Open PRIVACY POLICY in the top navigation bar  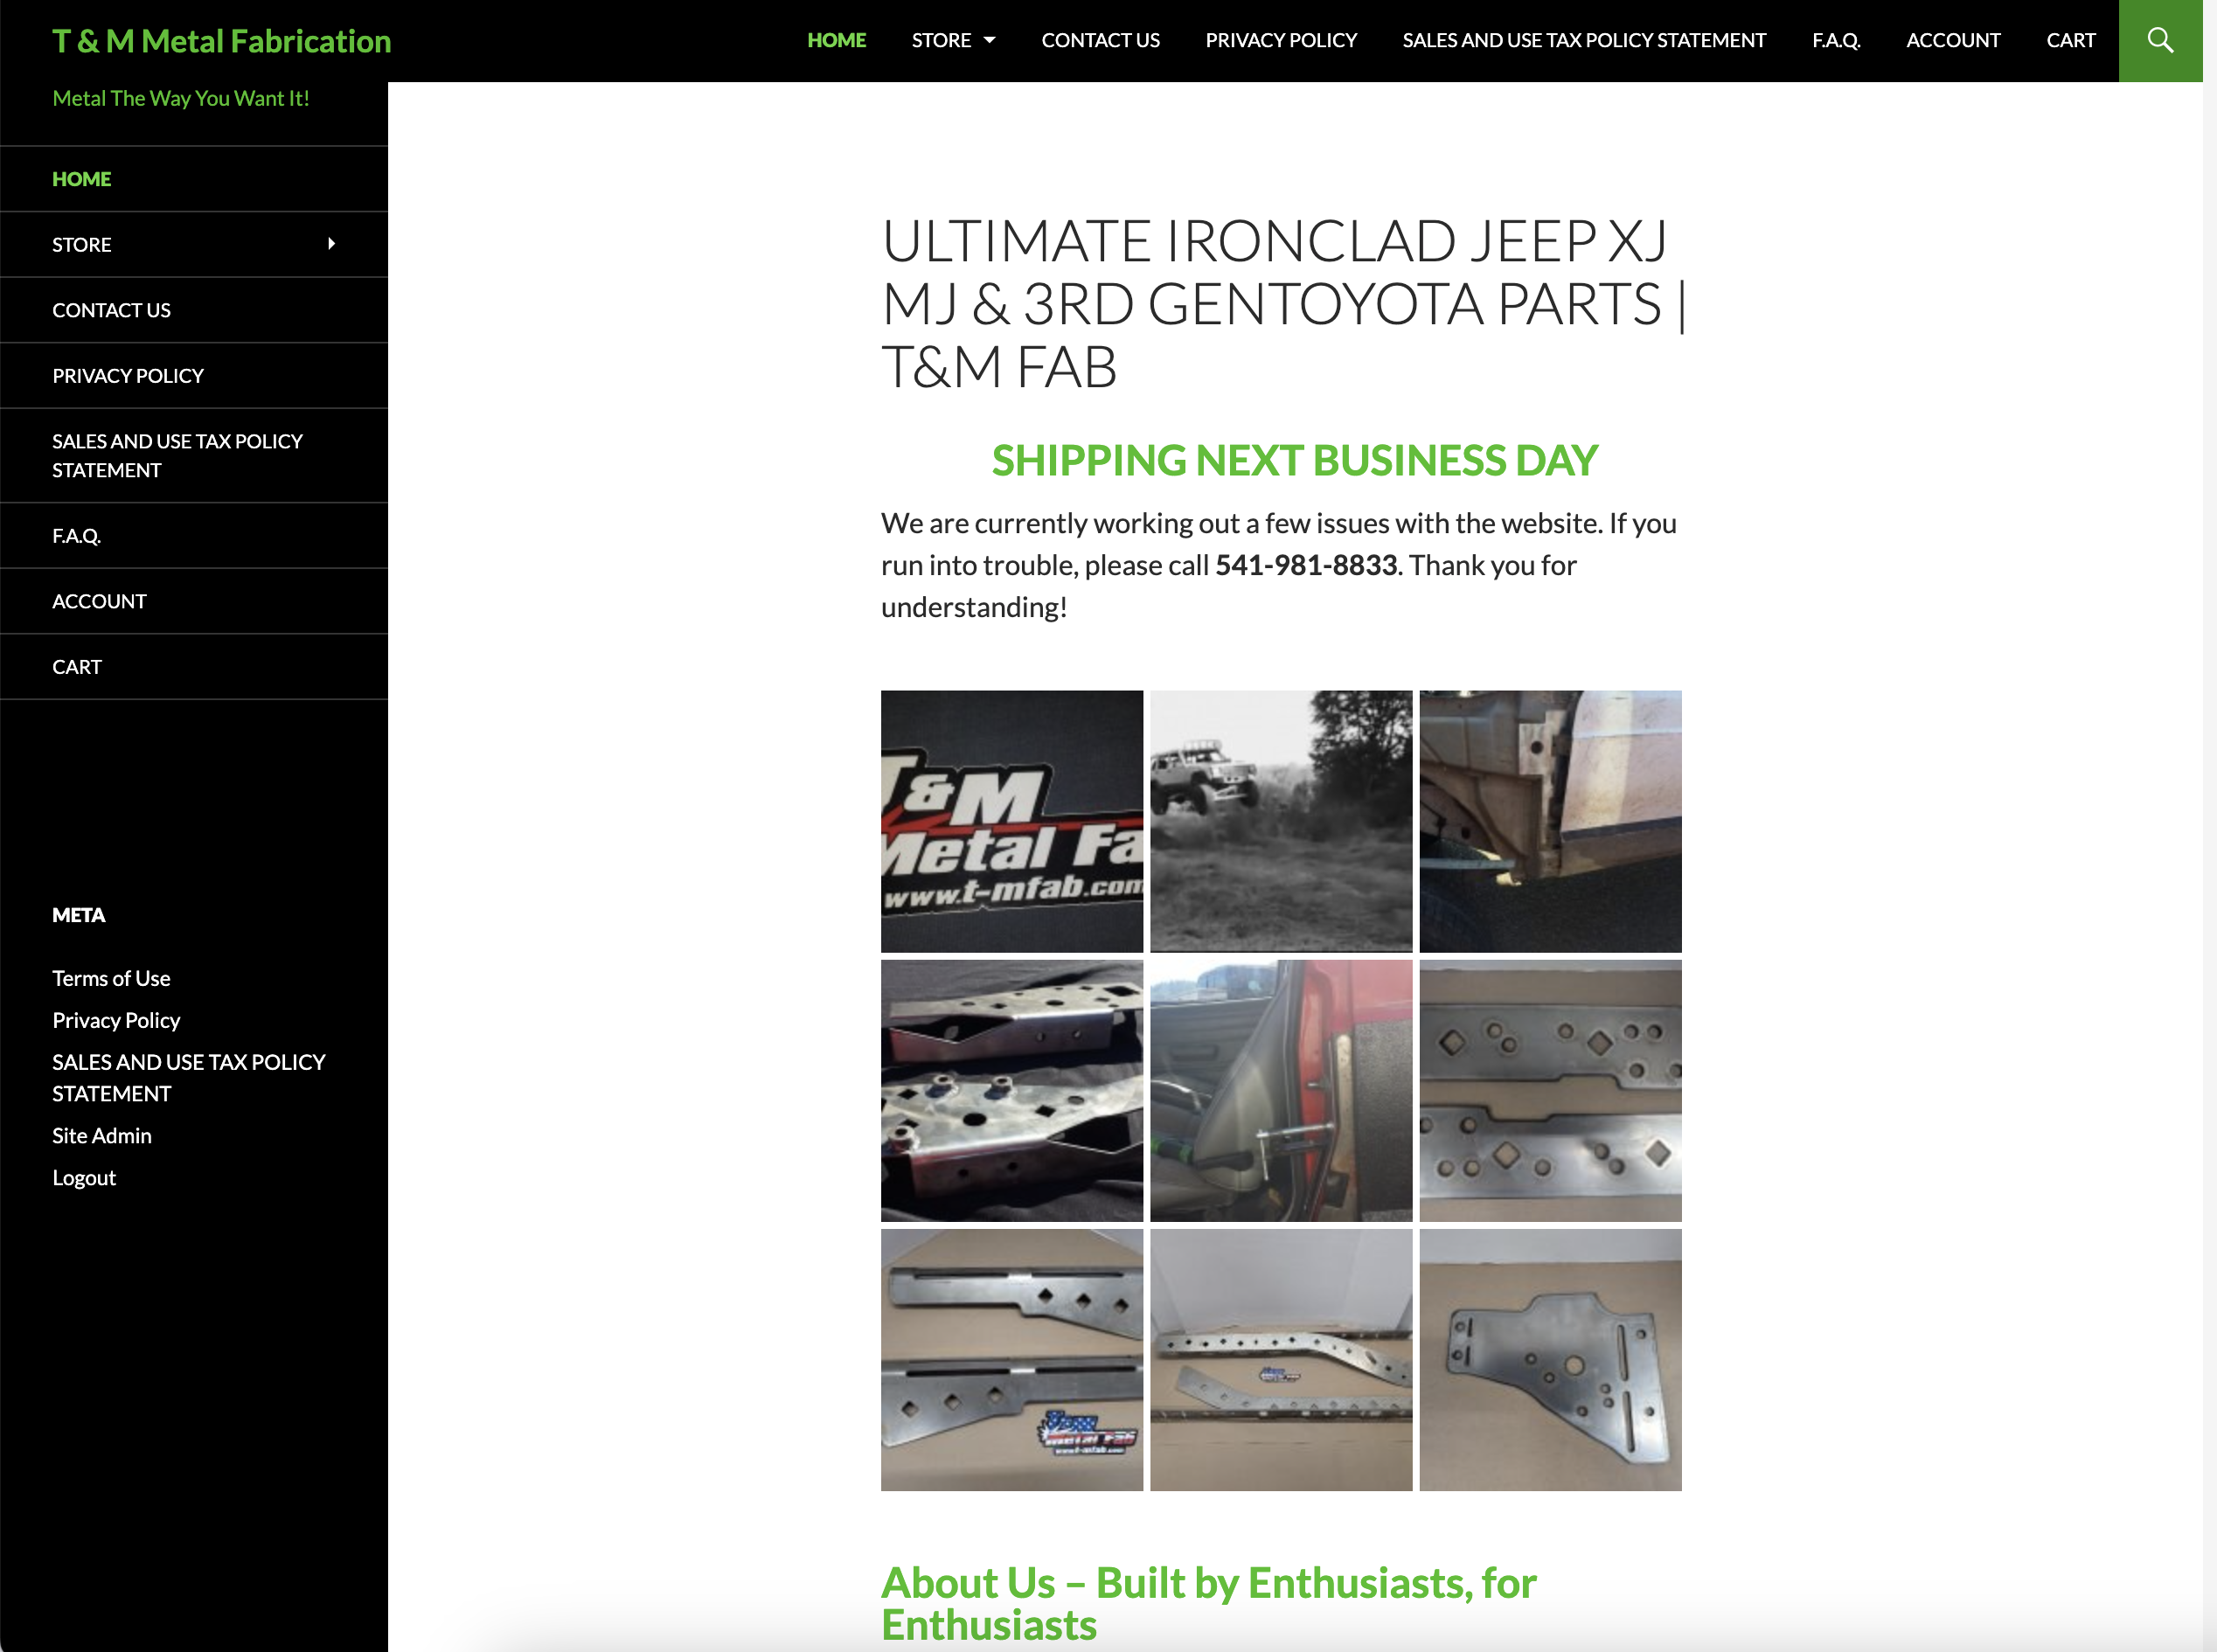[x=1281, y=40]
